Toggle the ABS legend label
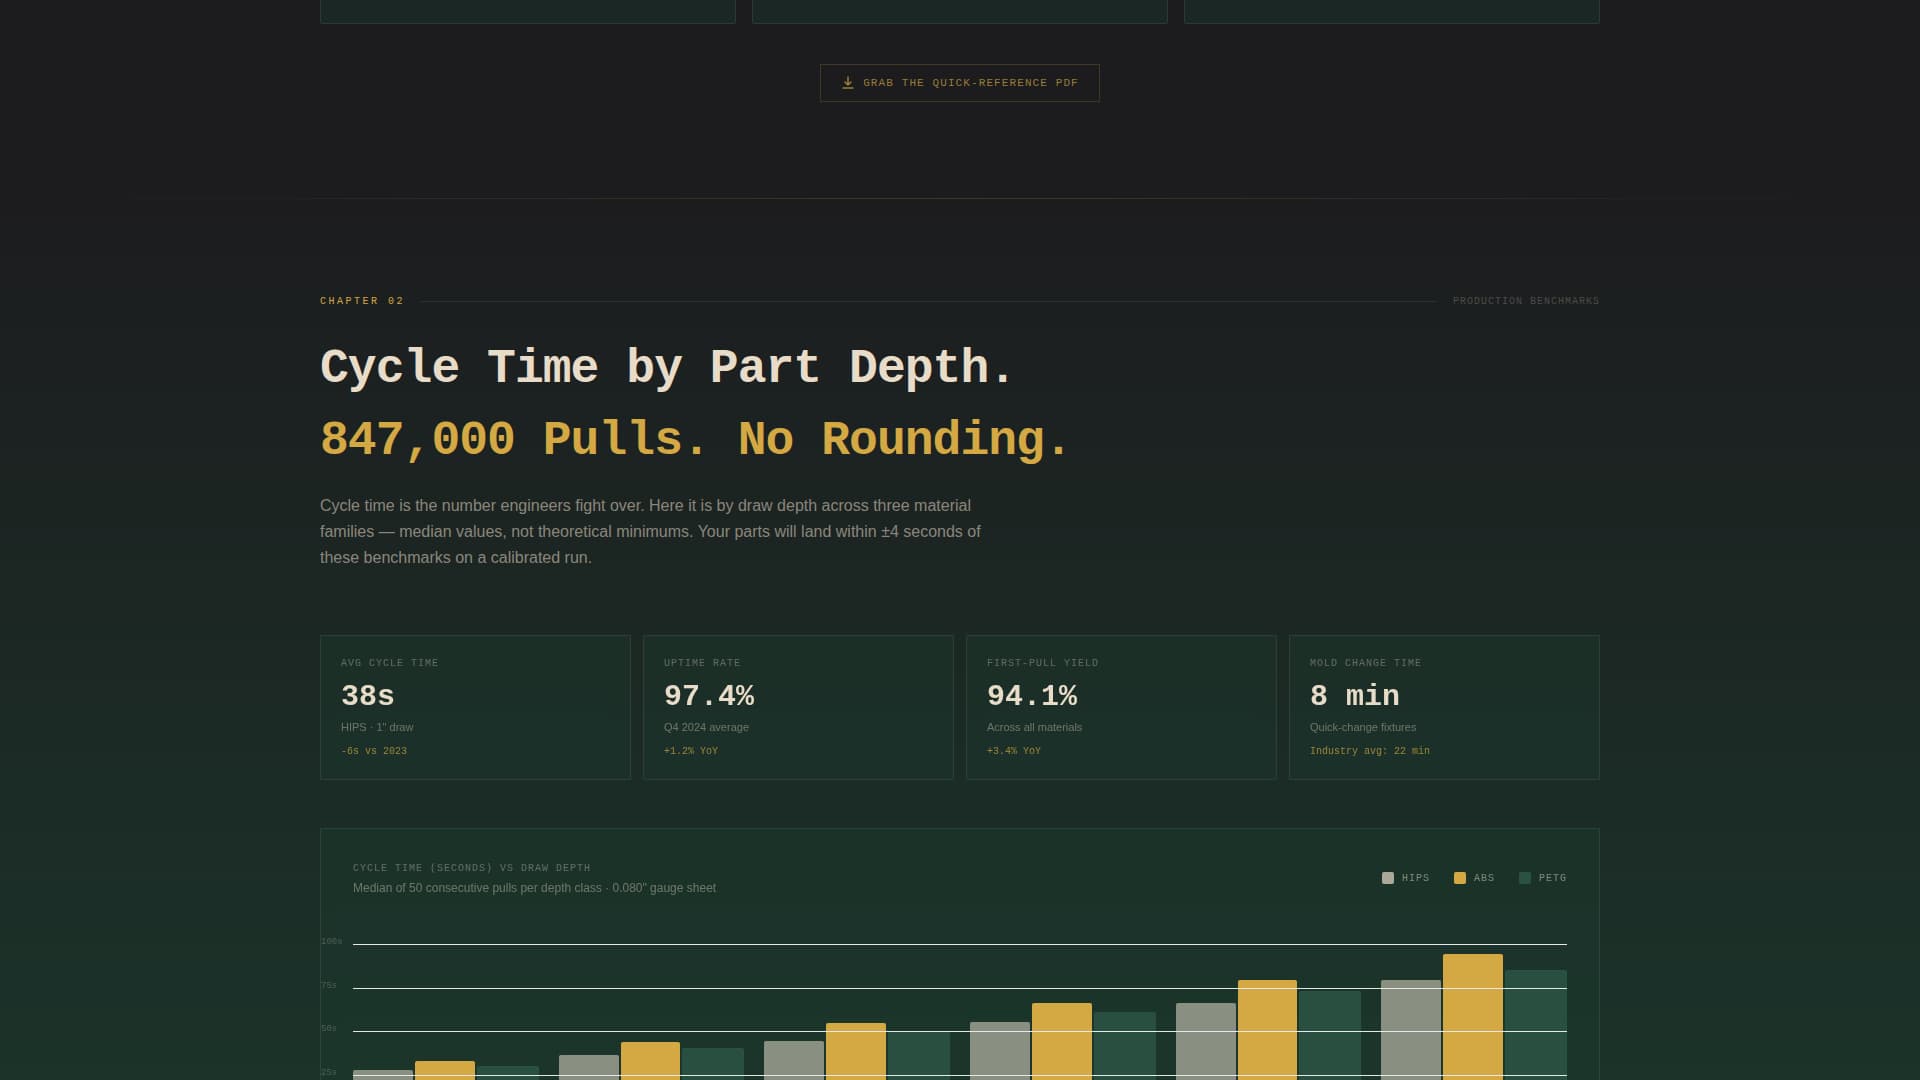 [x=1484, y=878]
